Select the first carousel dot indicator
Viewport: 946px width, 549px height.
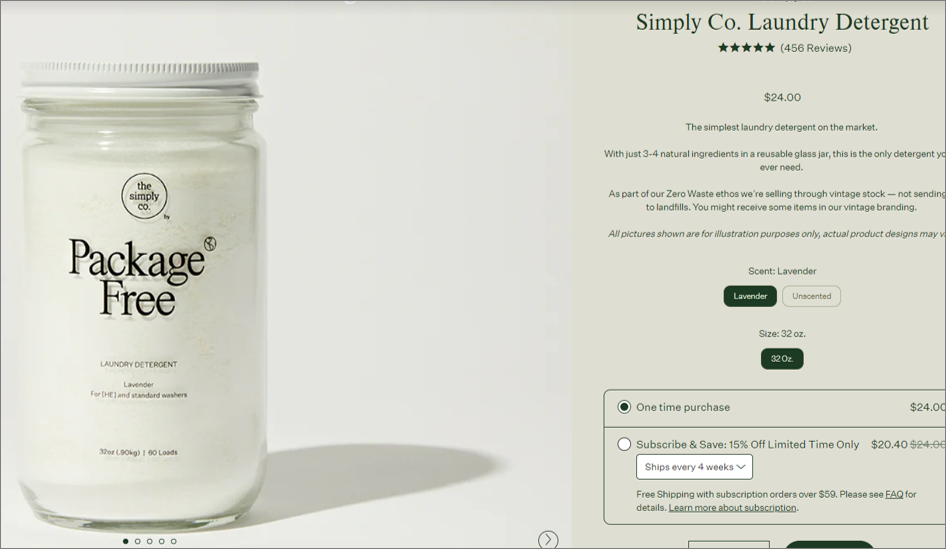[125, 541]
